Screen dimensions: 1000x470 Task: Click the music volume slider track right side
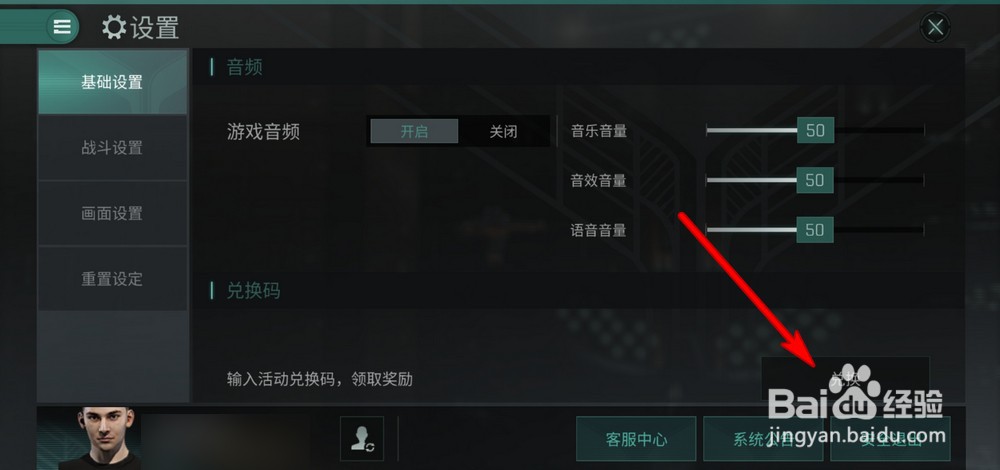tap(879, 131)
